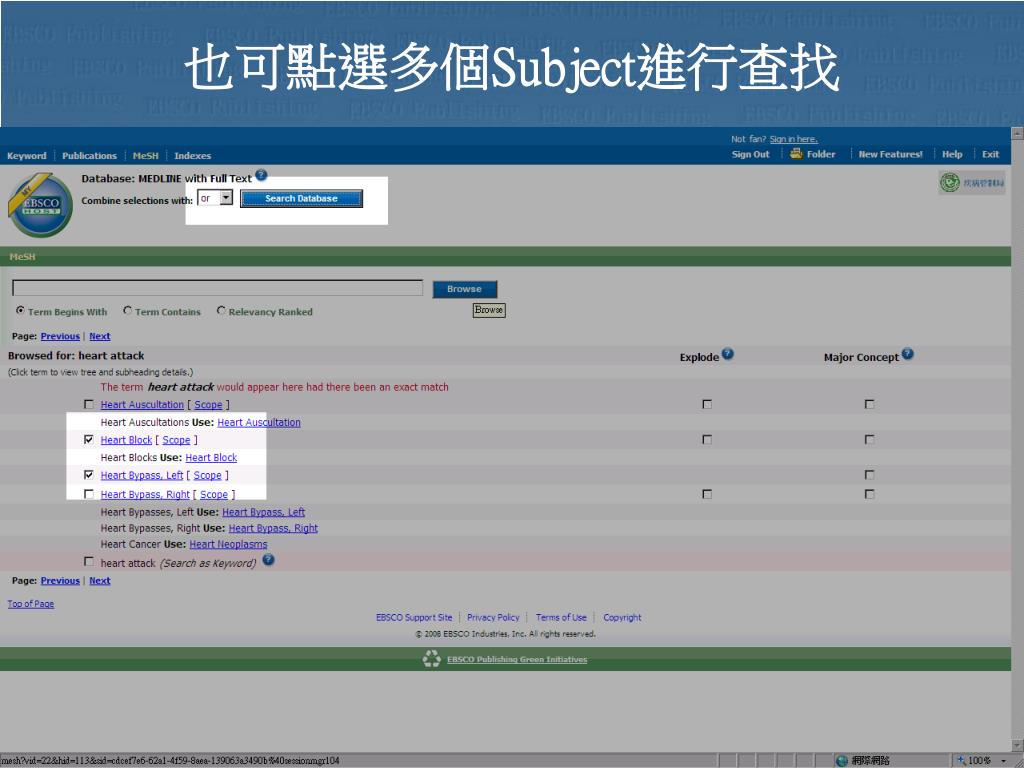Viewport: 1024px width, 768px height.
Task: Open Scope note for Heart Bypass, Right
Action: tap(214, 495)
